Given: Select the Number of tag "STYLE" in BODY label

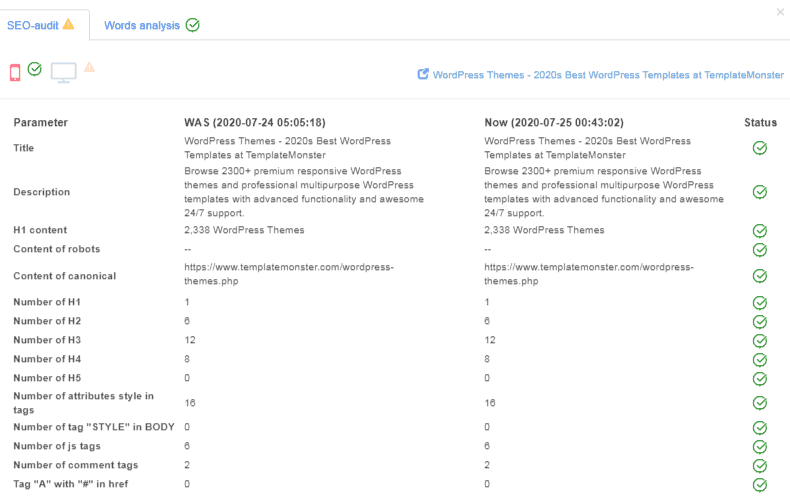Looking at the screenshot, I should point(94,427).
